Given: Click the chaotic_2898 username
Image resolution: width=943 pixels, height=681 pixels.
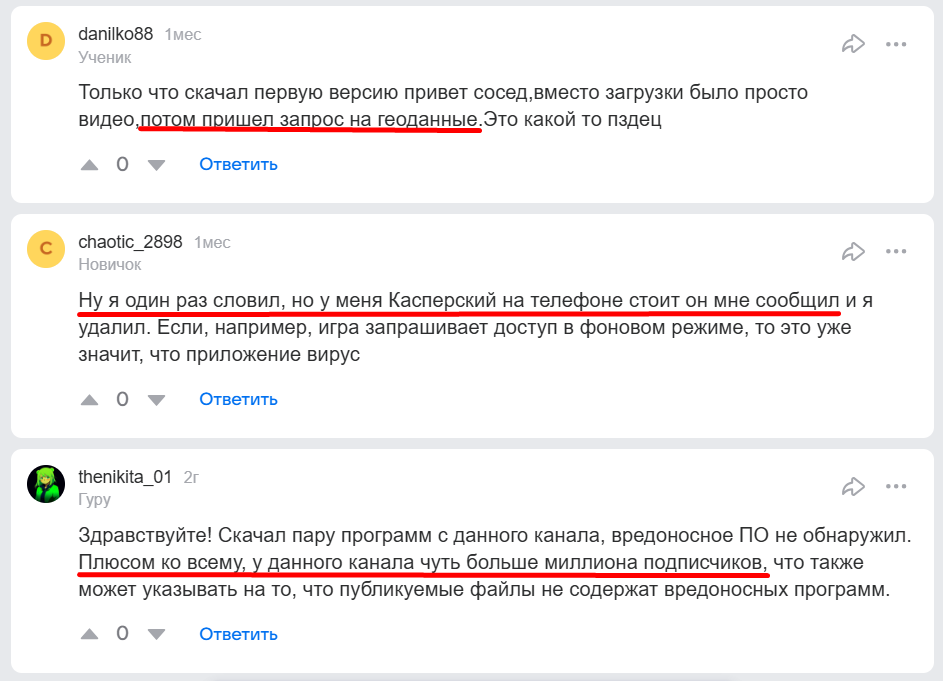Looking at the screenshot, I should [130, 242].
